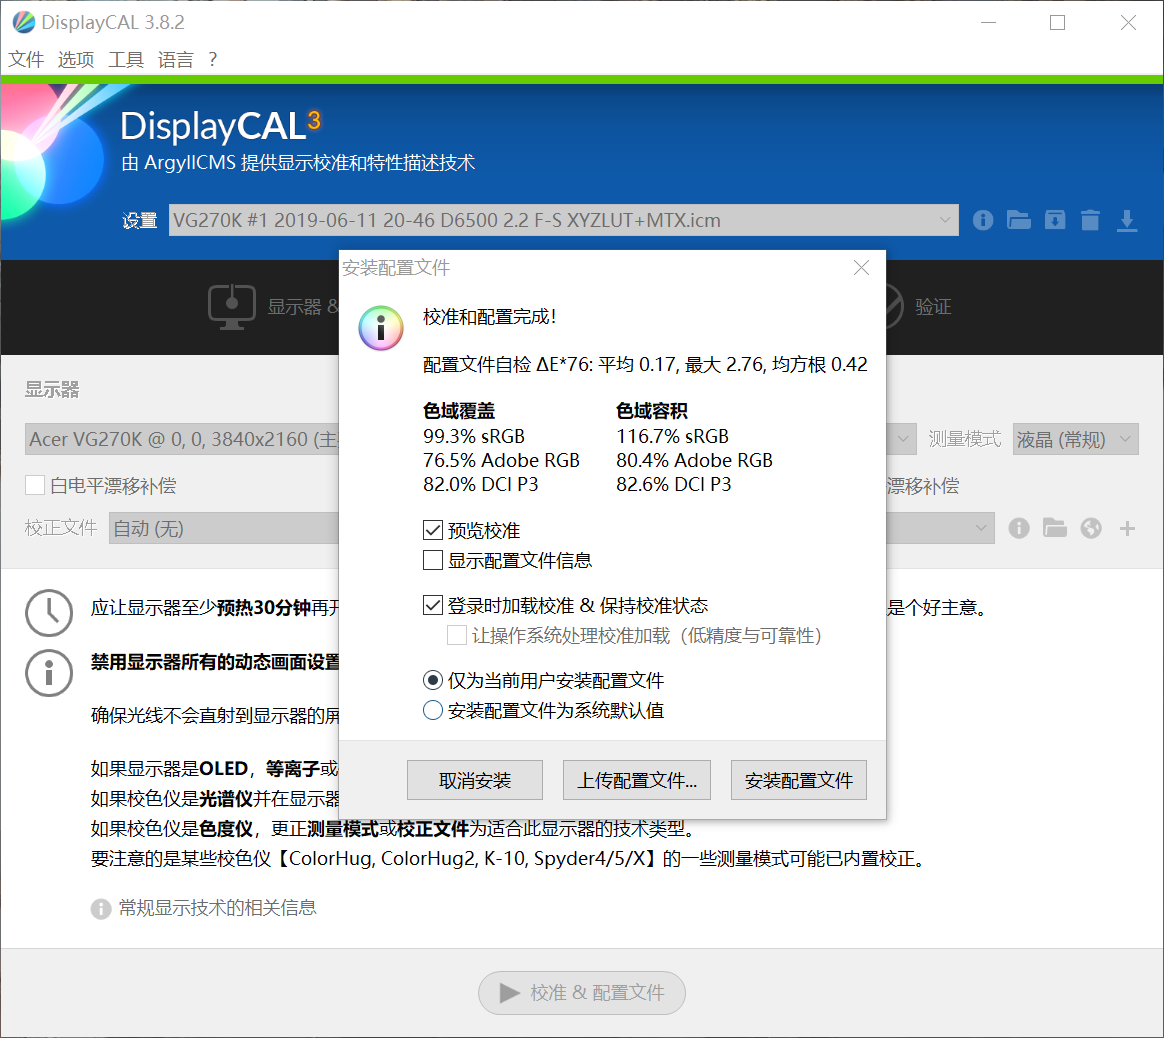Click the plus icon to create a correction

[x=1127, y=528]
